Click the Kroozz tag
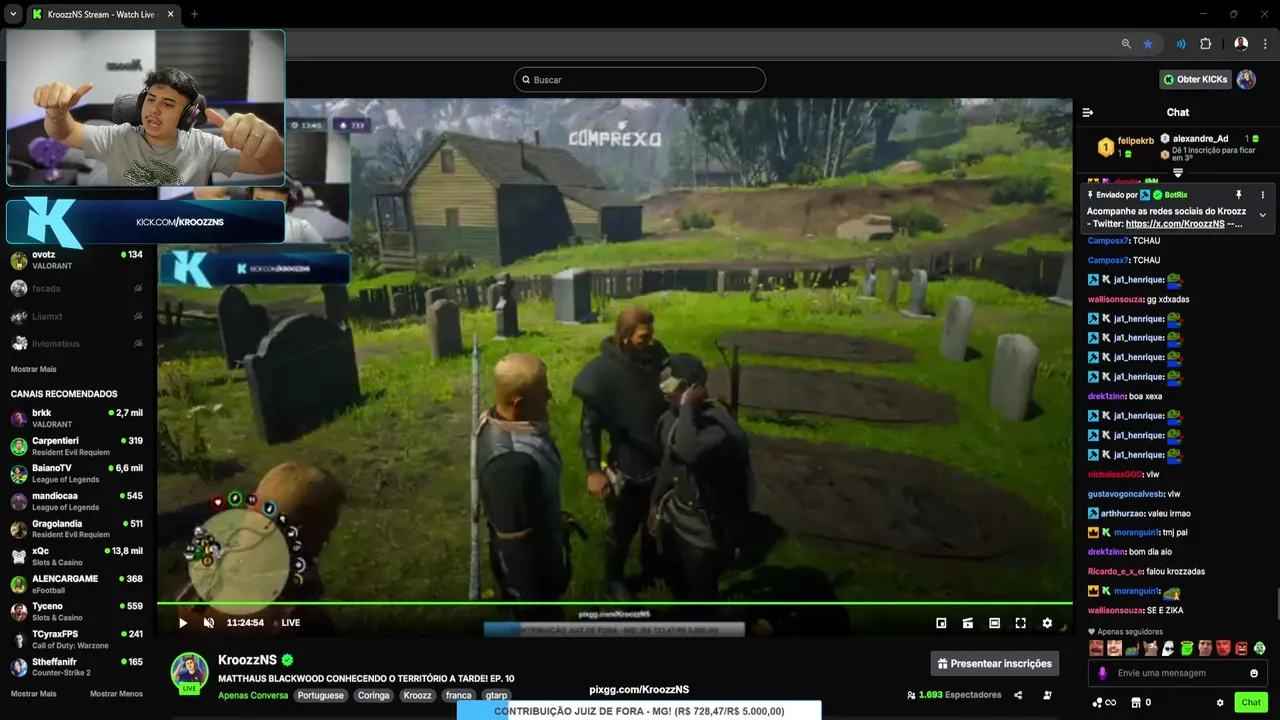 click(x=418, y=695)
